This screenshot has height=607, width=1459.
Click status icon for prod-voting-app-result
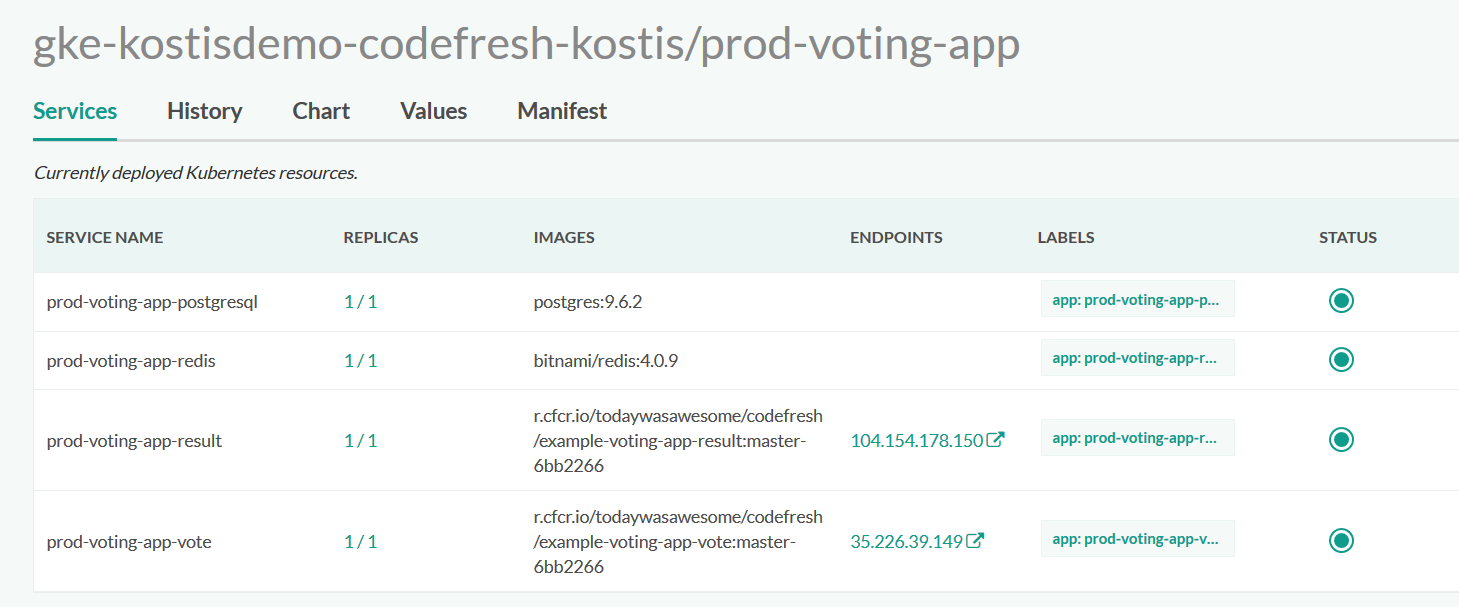tap(1341, 439)
